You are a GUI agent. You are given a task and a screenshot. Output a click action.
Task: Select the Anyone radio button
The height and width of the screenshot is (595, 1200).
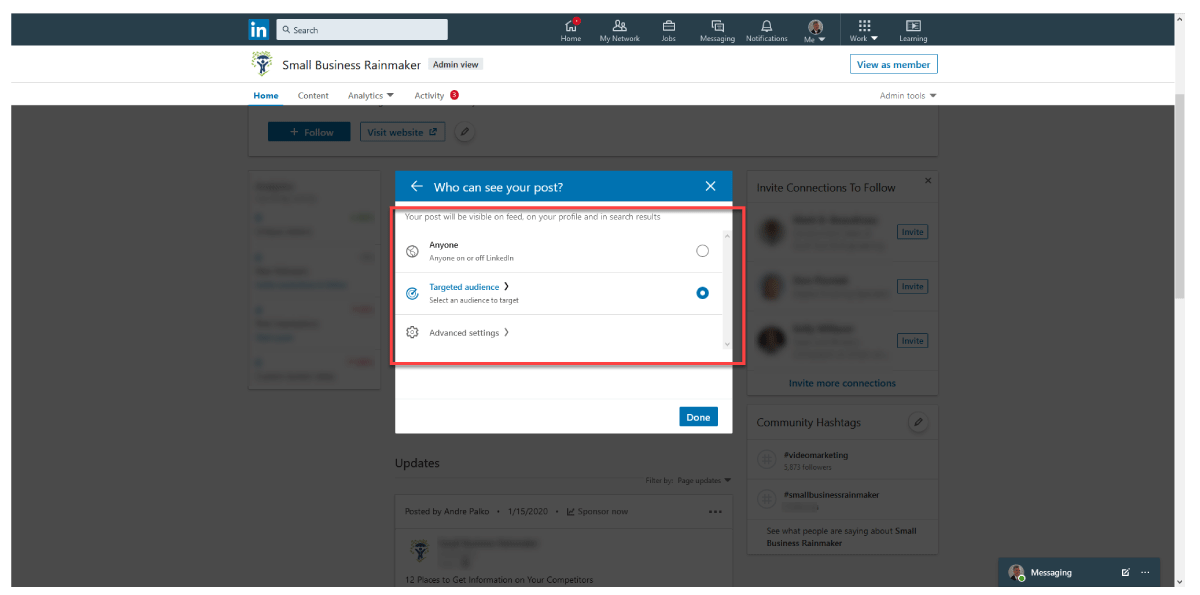tap(702, 251)
